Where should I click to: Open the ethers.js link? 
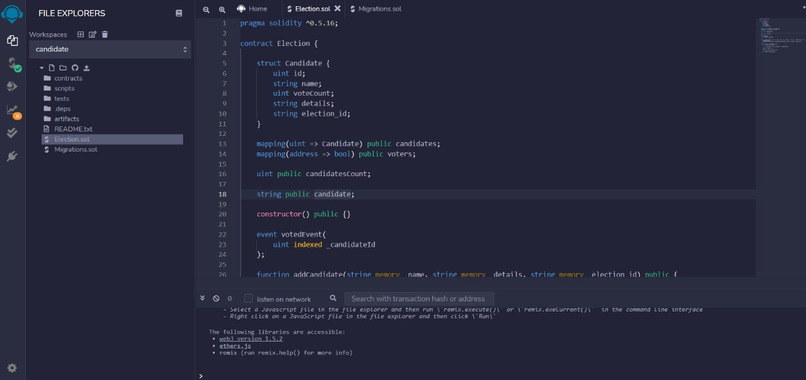pyautogui.click(x=235, y=346)
